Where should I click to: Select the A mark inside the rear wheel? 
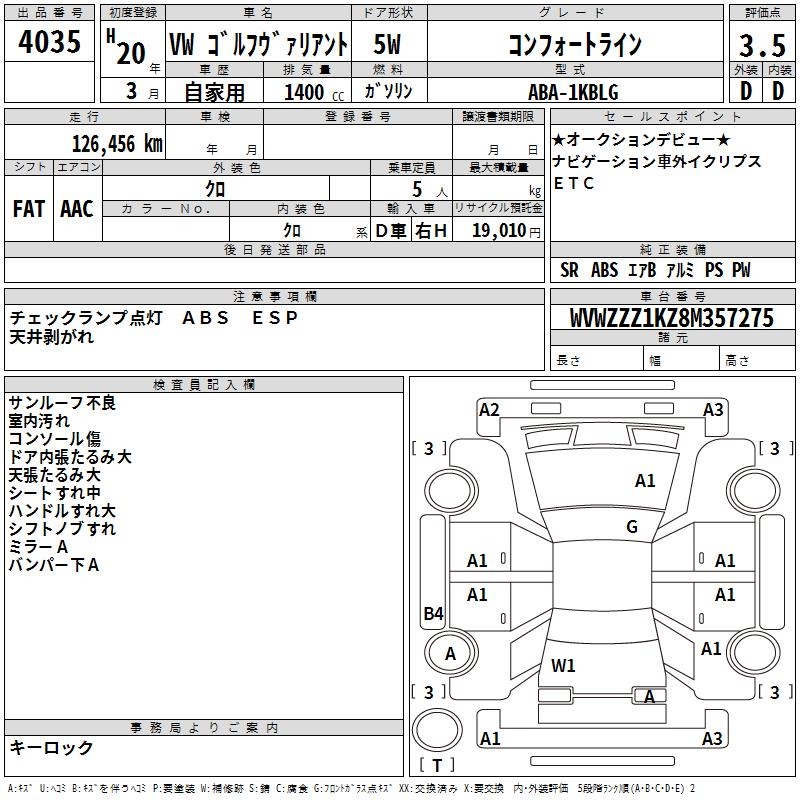point(450,654)
